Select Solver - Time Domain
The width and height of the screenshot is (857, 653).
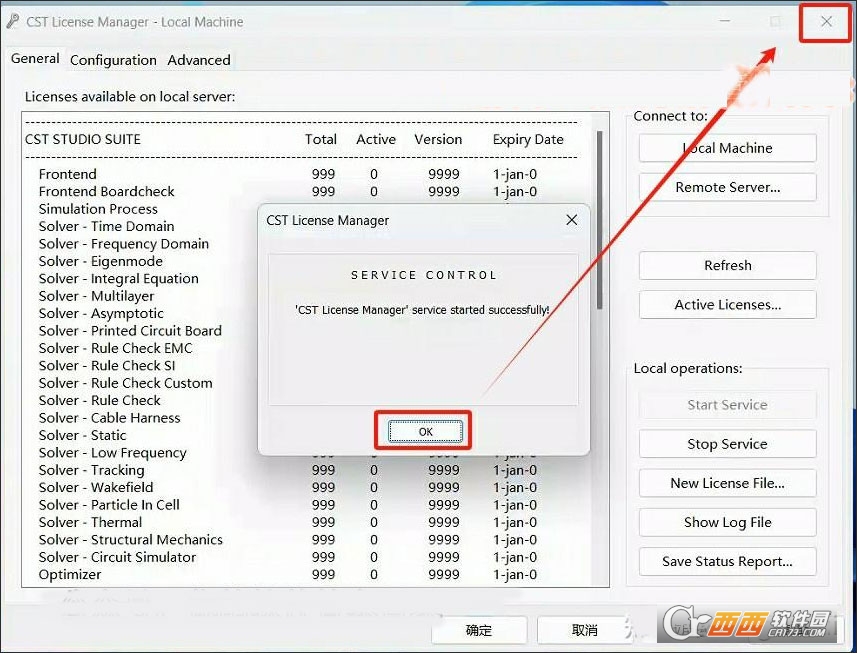tap(106, 227)
